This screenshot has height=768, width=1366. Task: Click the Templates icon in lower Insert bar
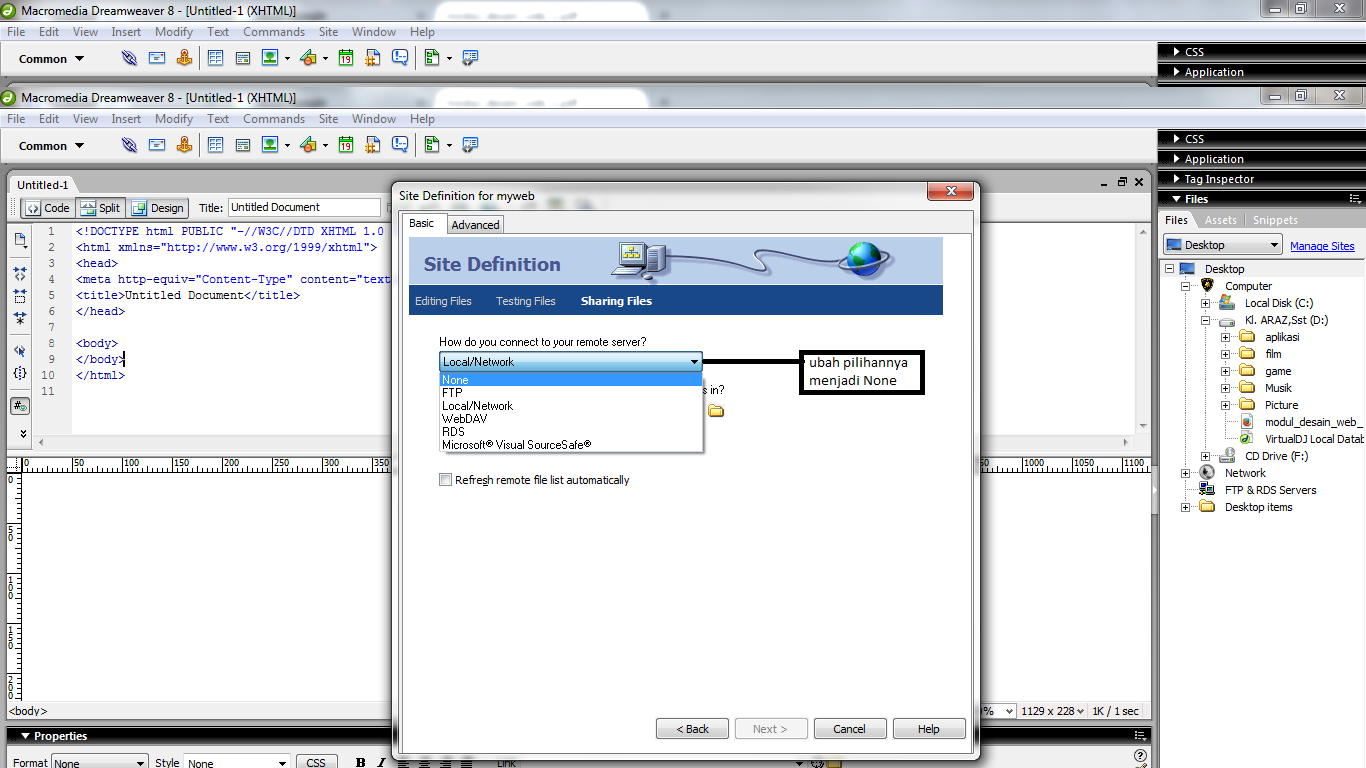click(432, 145)
